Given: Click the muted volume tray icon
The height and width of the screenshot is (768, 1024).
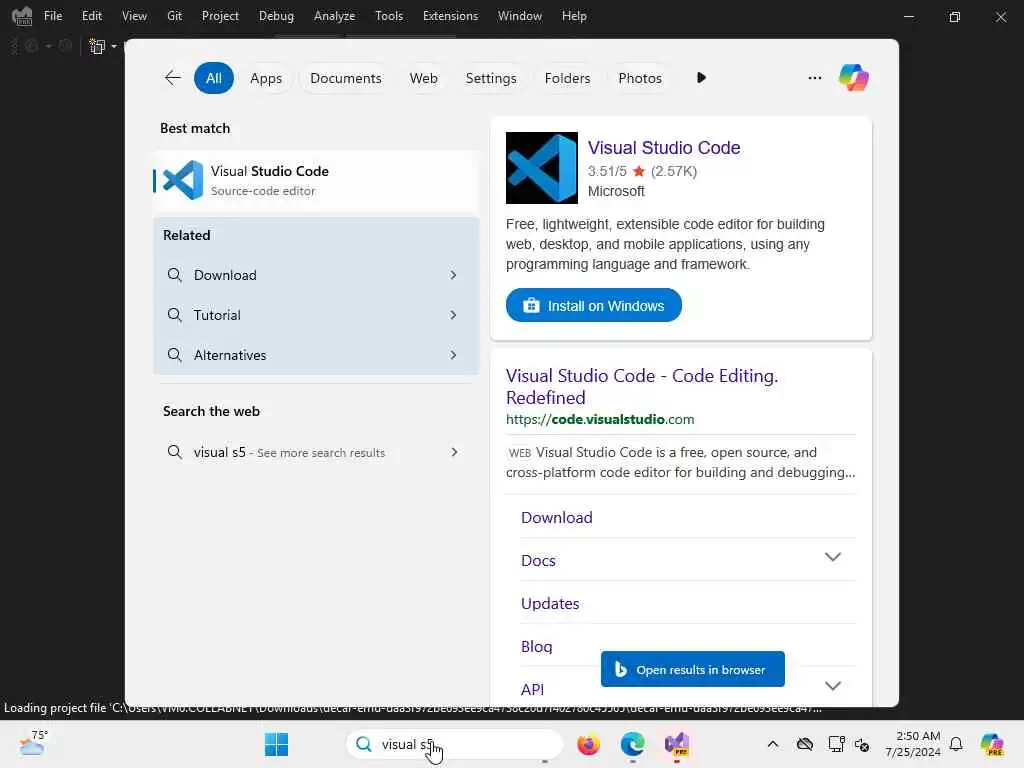Looking at the screenshot, I should (x=862, y=744).
